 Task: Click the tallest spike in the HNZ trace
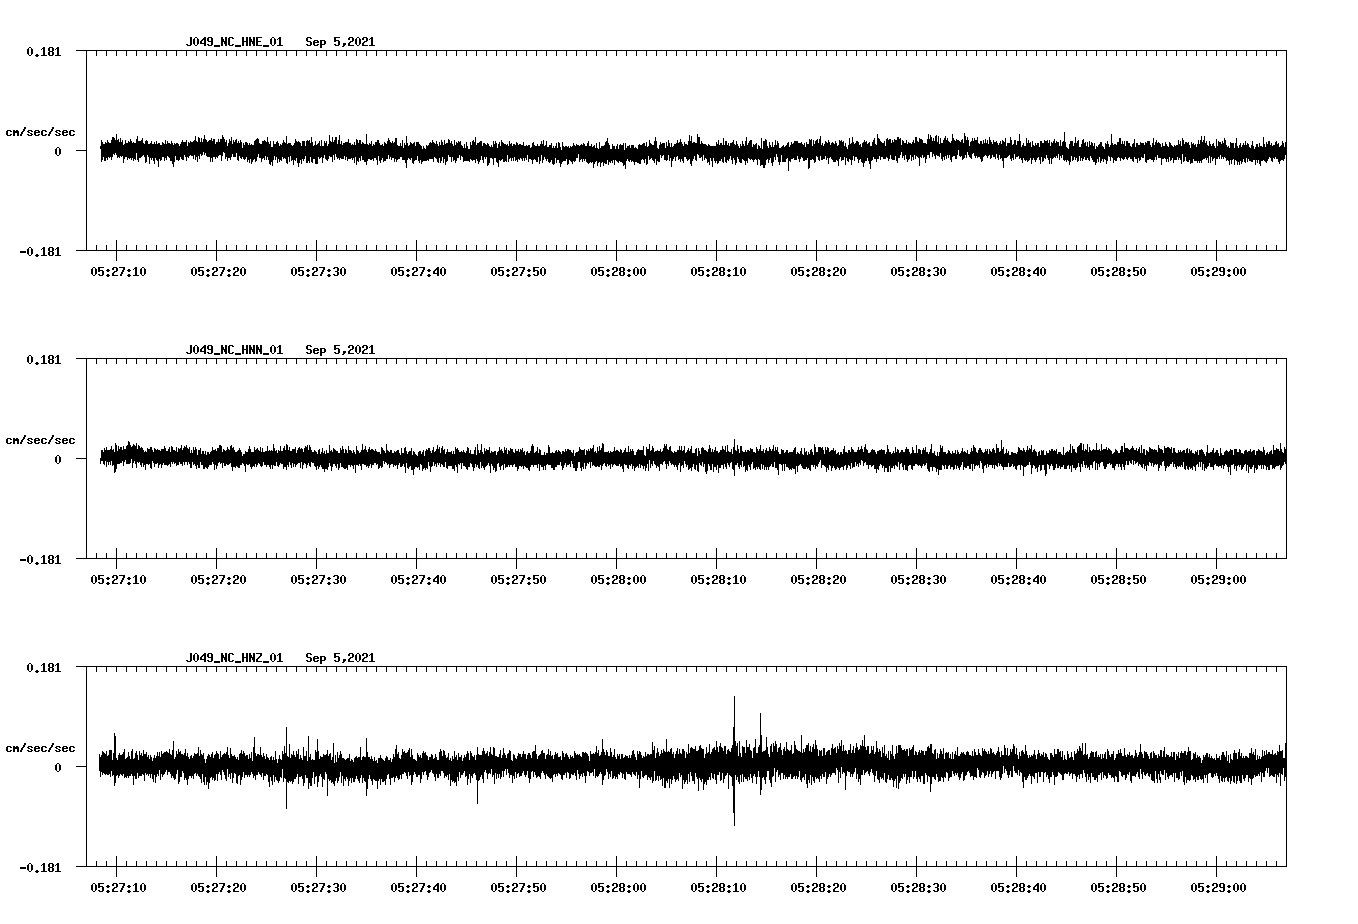(734, 760)
